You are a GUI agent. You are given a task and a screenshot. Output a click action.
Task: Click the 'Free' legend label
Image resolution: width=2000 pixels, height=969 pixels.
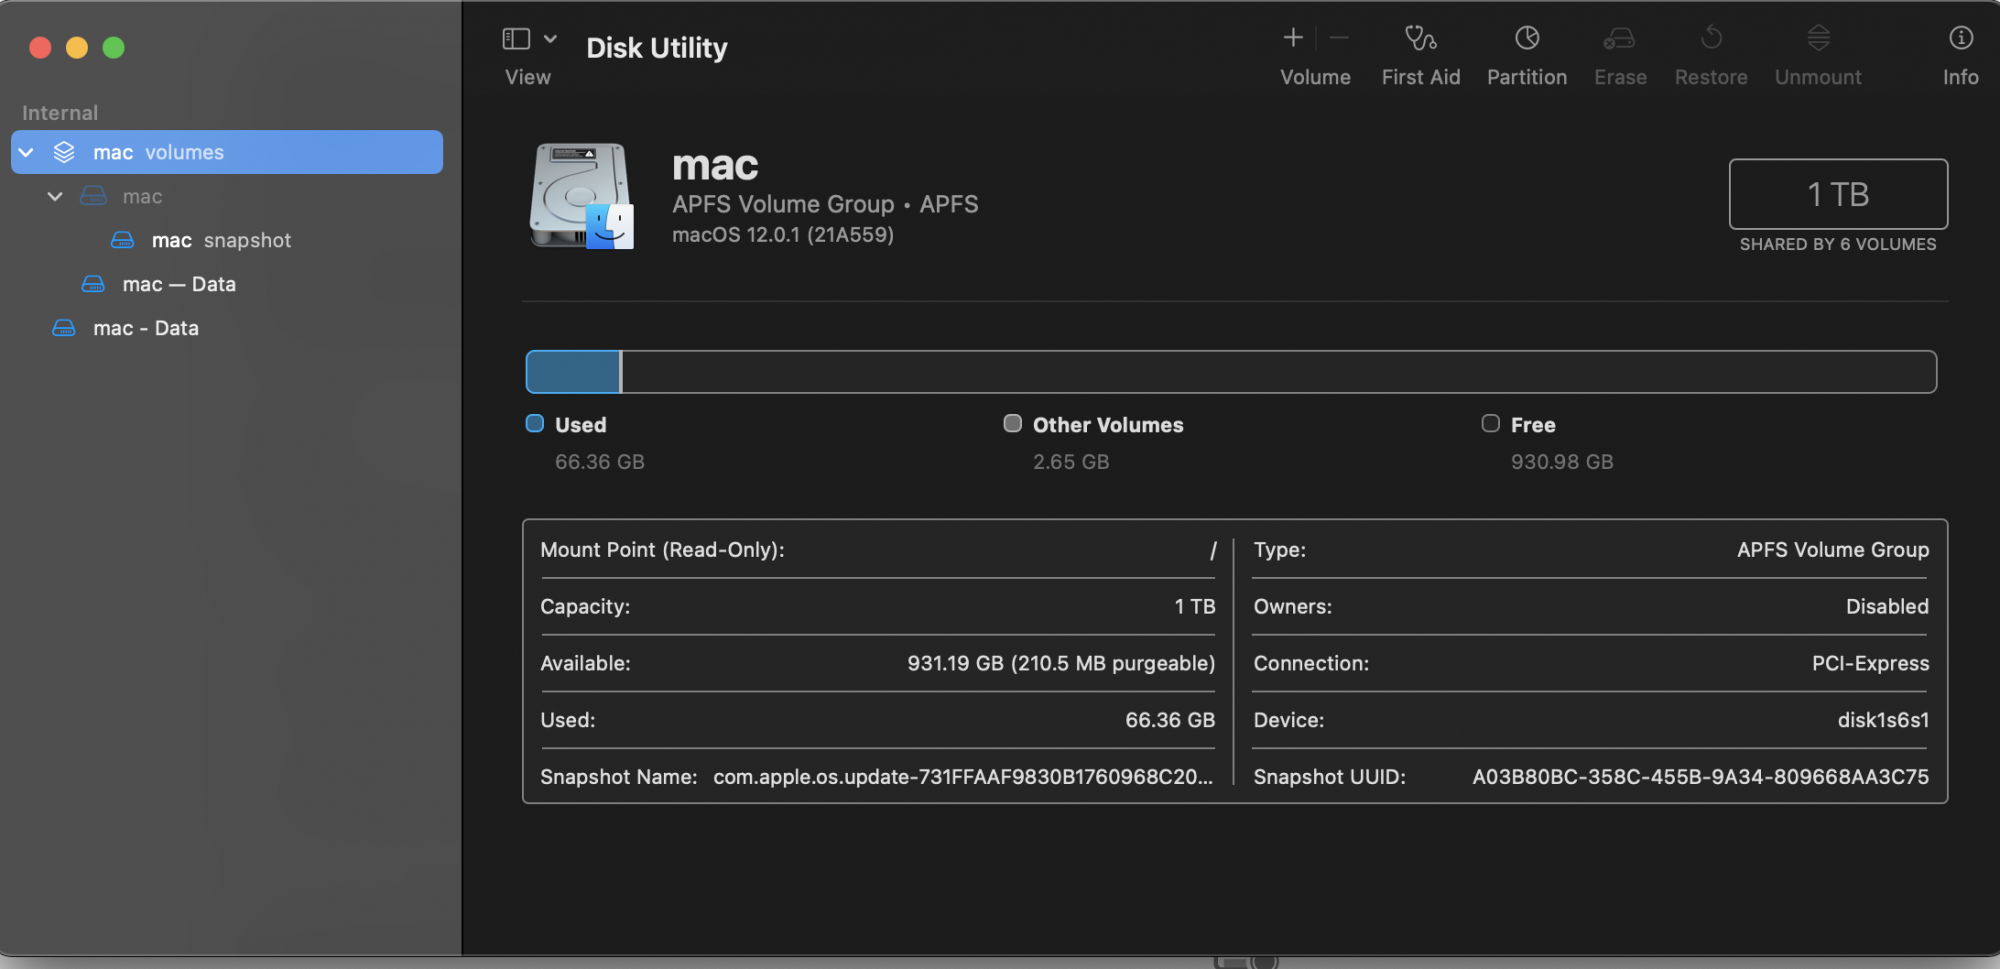[x=1533, y=425]
